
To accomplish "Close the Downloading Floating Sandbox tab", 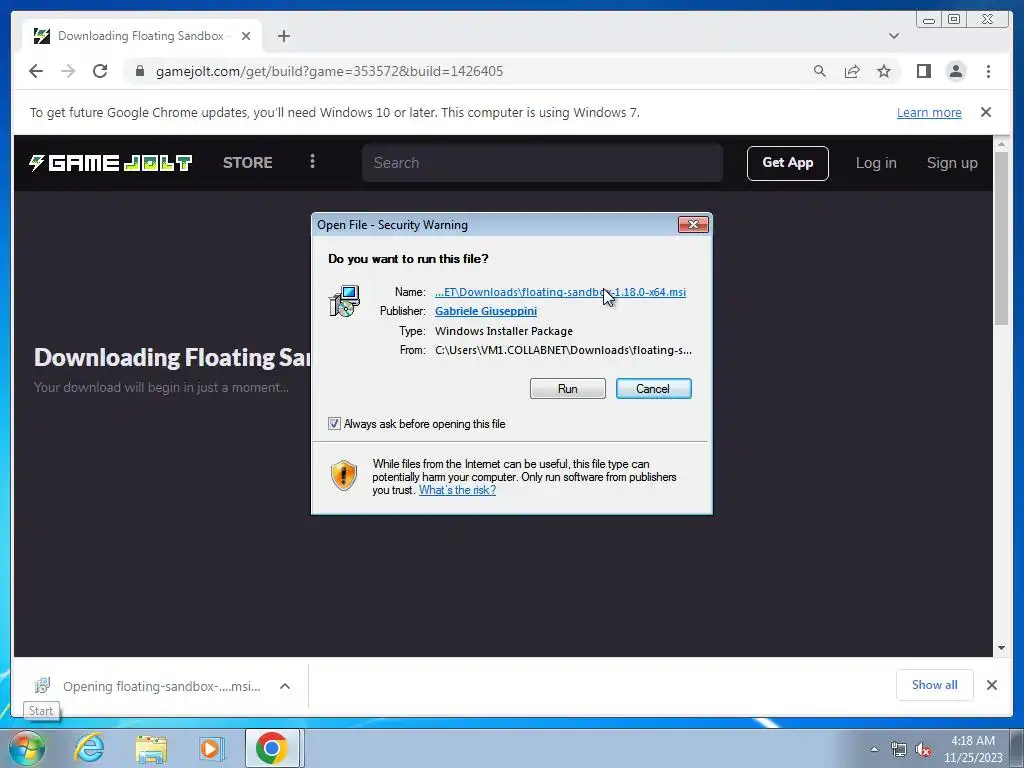I will coord(246,36).
